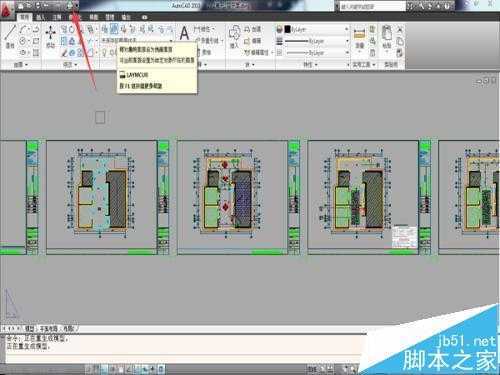Switch to the 模型 layout tab

pyautogui.click(x=30, y=328)
